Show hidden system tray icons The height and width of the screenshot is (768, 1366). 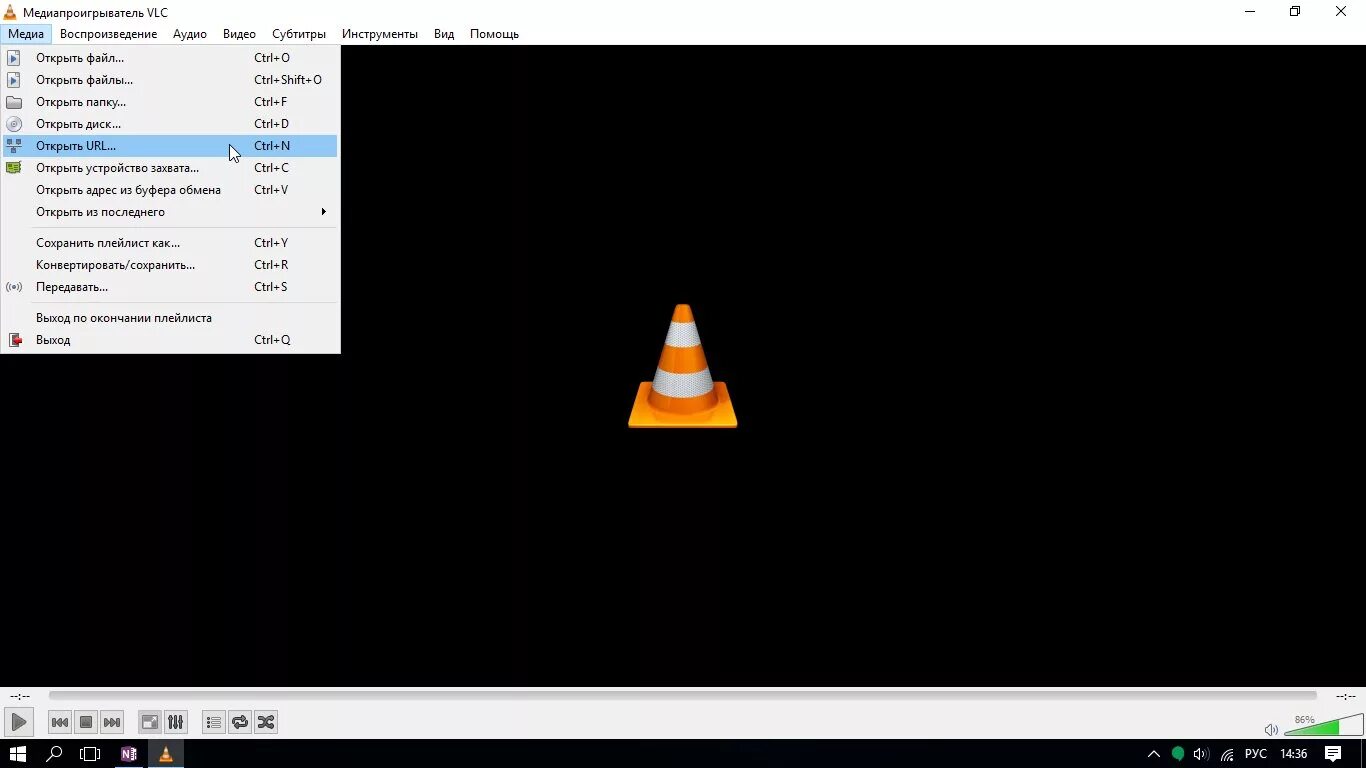(x=1154, y=754)
